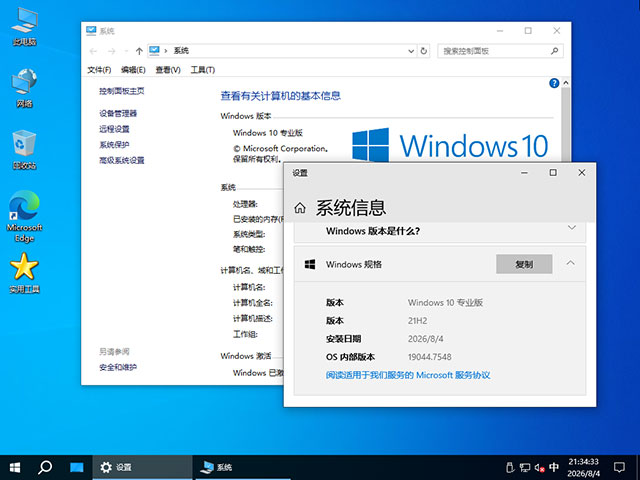This screenshot has width=640, height=480.
Task: Click forward arrow in 系统 window
Action: point(111,51)
